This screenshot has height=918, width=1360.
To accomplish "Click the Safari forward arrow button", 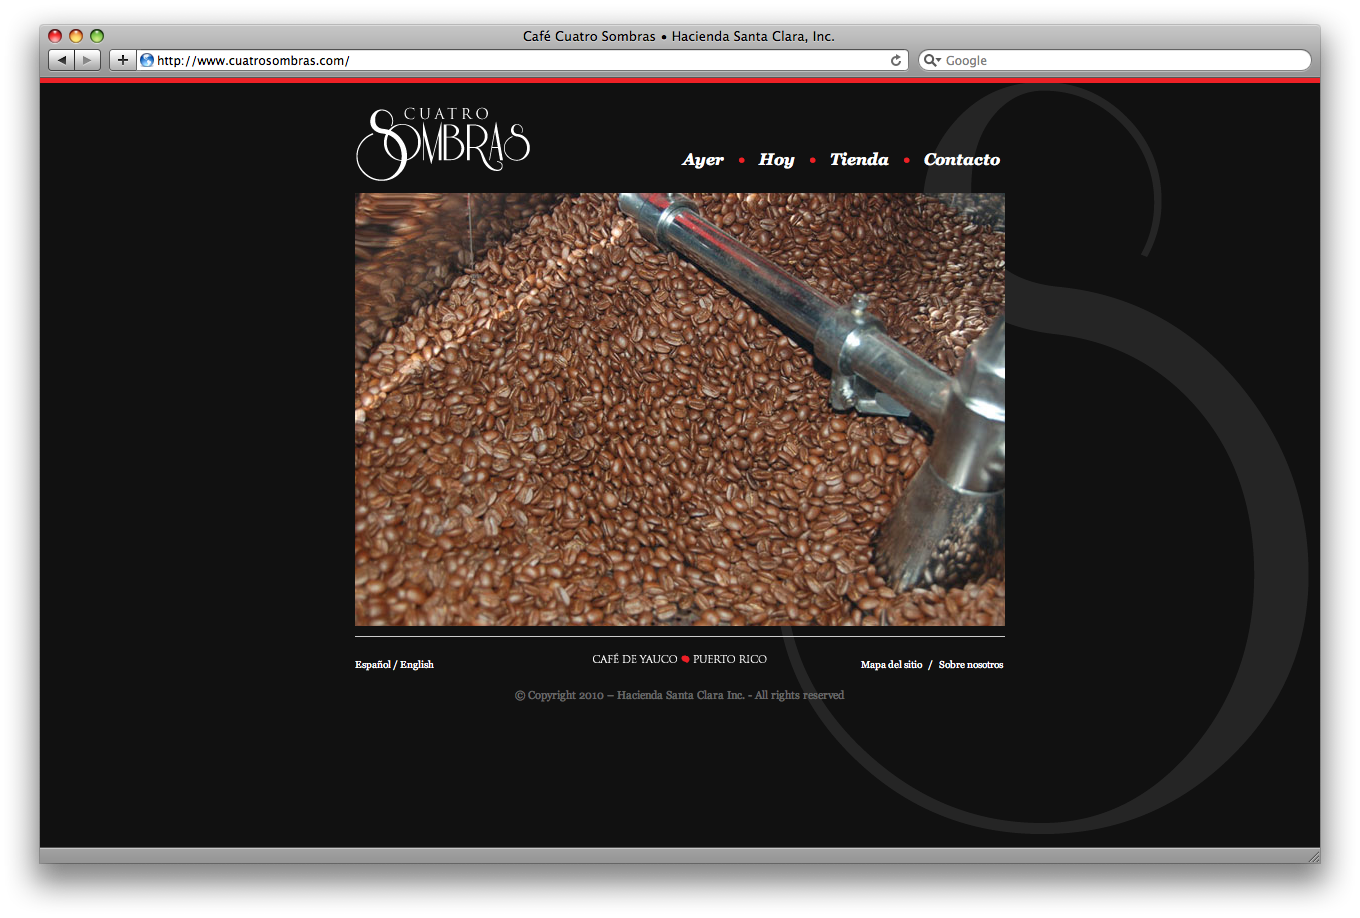I will 88,60.
